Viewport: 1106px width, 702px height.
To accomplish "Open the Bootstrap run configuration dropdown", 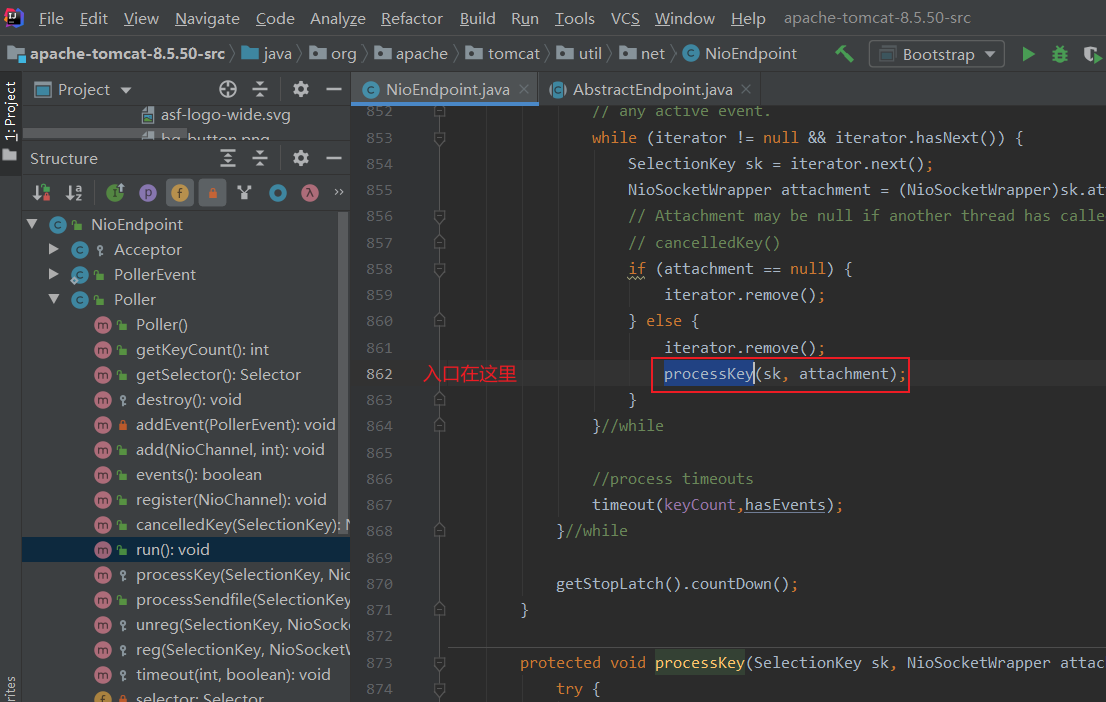I will click(x=937, y=54).
